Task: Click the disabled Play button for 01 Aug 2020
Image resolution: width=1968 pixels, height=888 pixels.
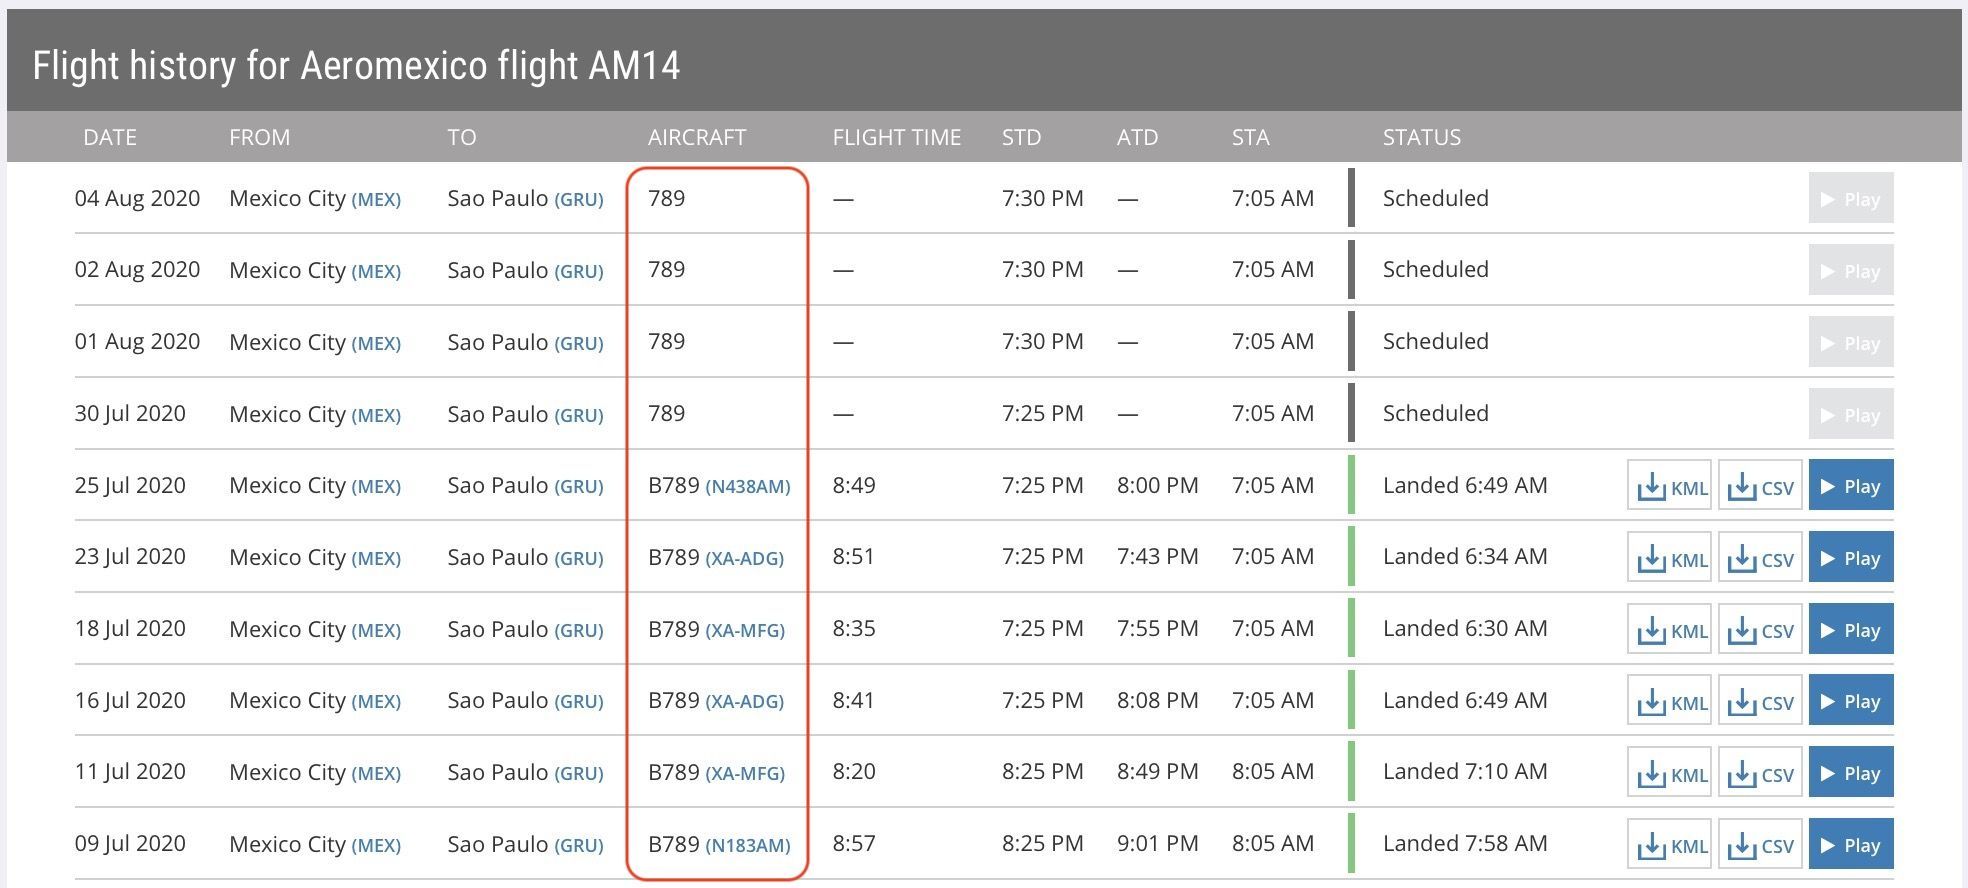Action: [1851, 343]
